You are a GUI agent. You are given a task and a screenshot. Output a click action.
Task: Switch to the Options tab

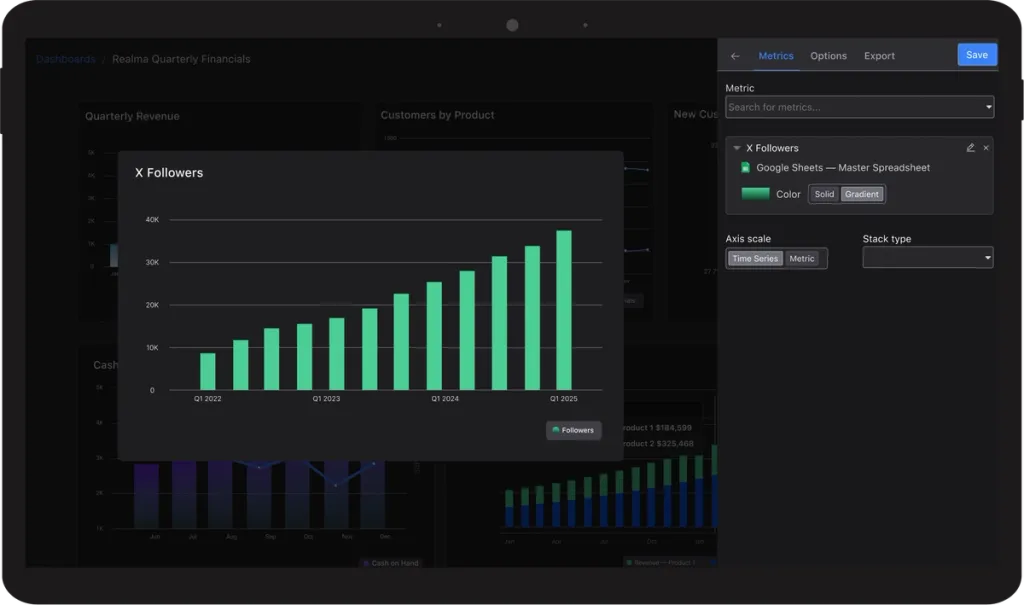[x=828, y=56]
